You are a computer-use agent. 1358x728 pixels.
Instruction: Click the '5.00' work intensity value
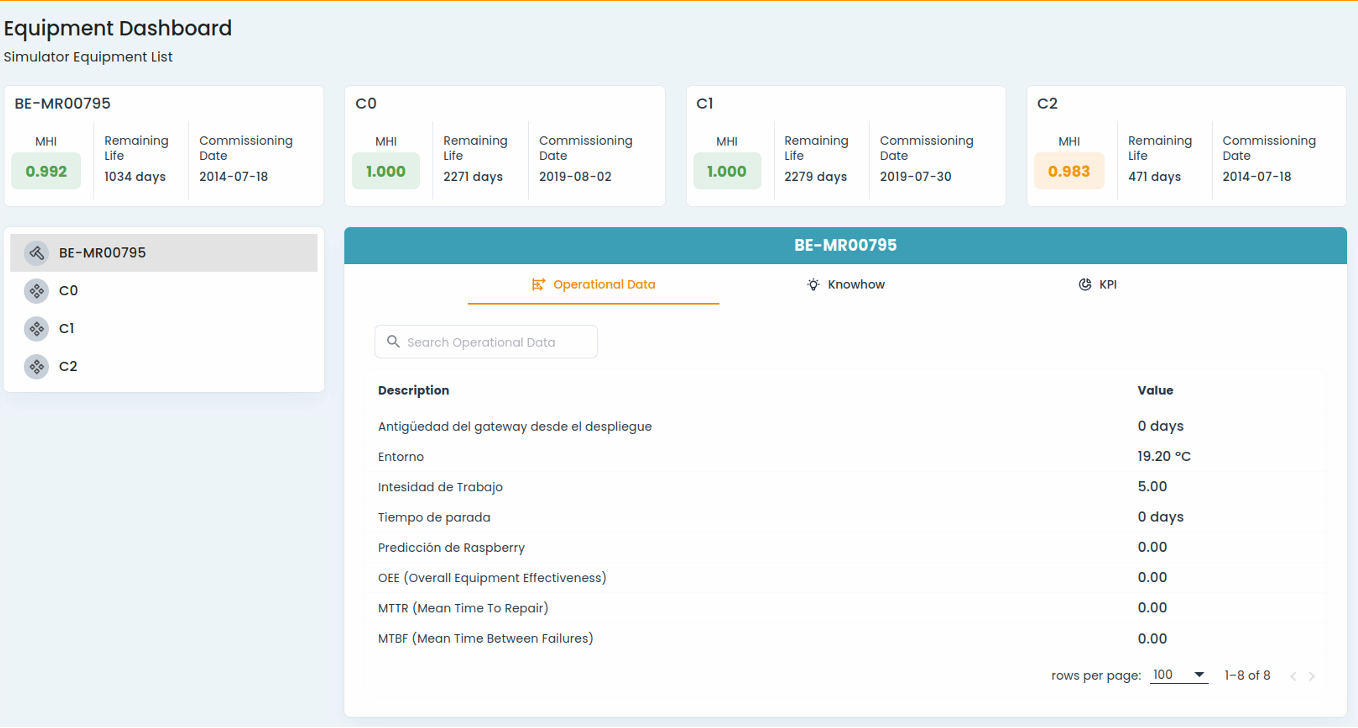tap(1152, 486)
